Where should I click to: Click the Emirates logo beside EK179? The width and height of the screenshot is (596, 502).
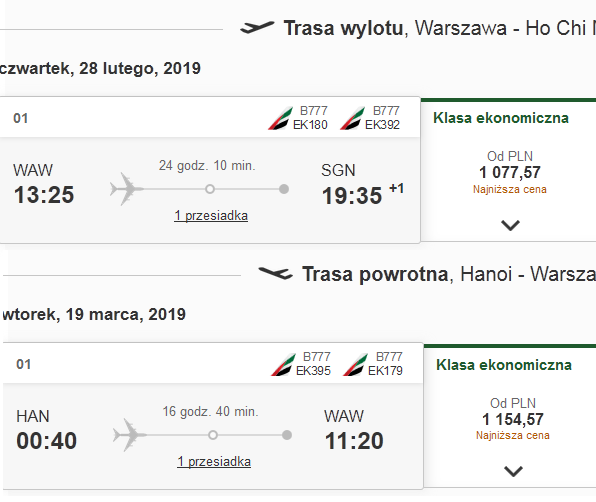(355, 364)
